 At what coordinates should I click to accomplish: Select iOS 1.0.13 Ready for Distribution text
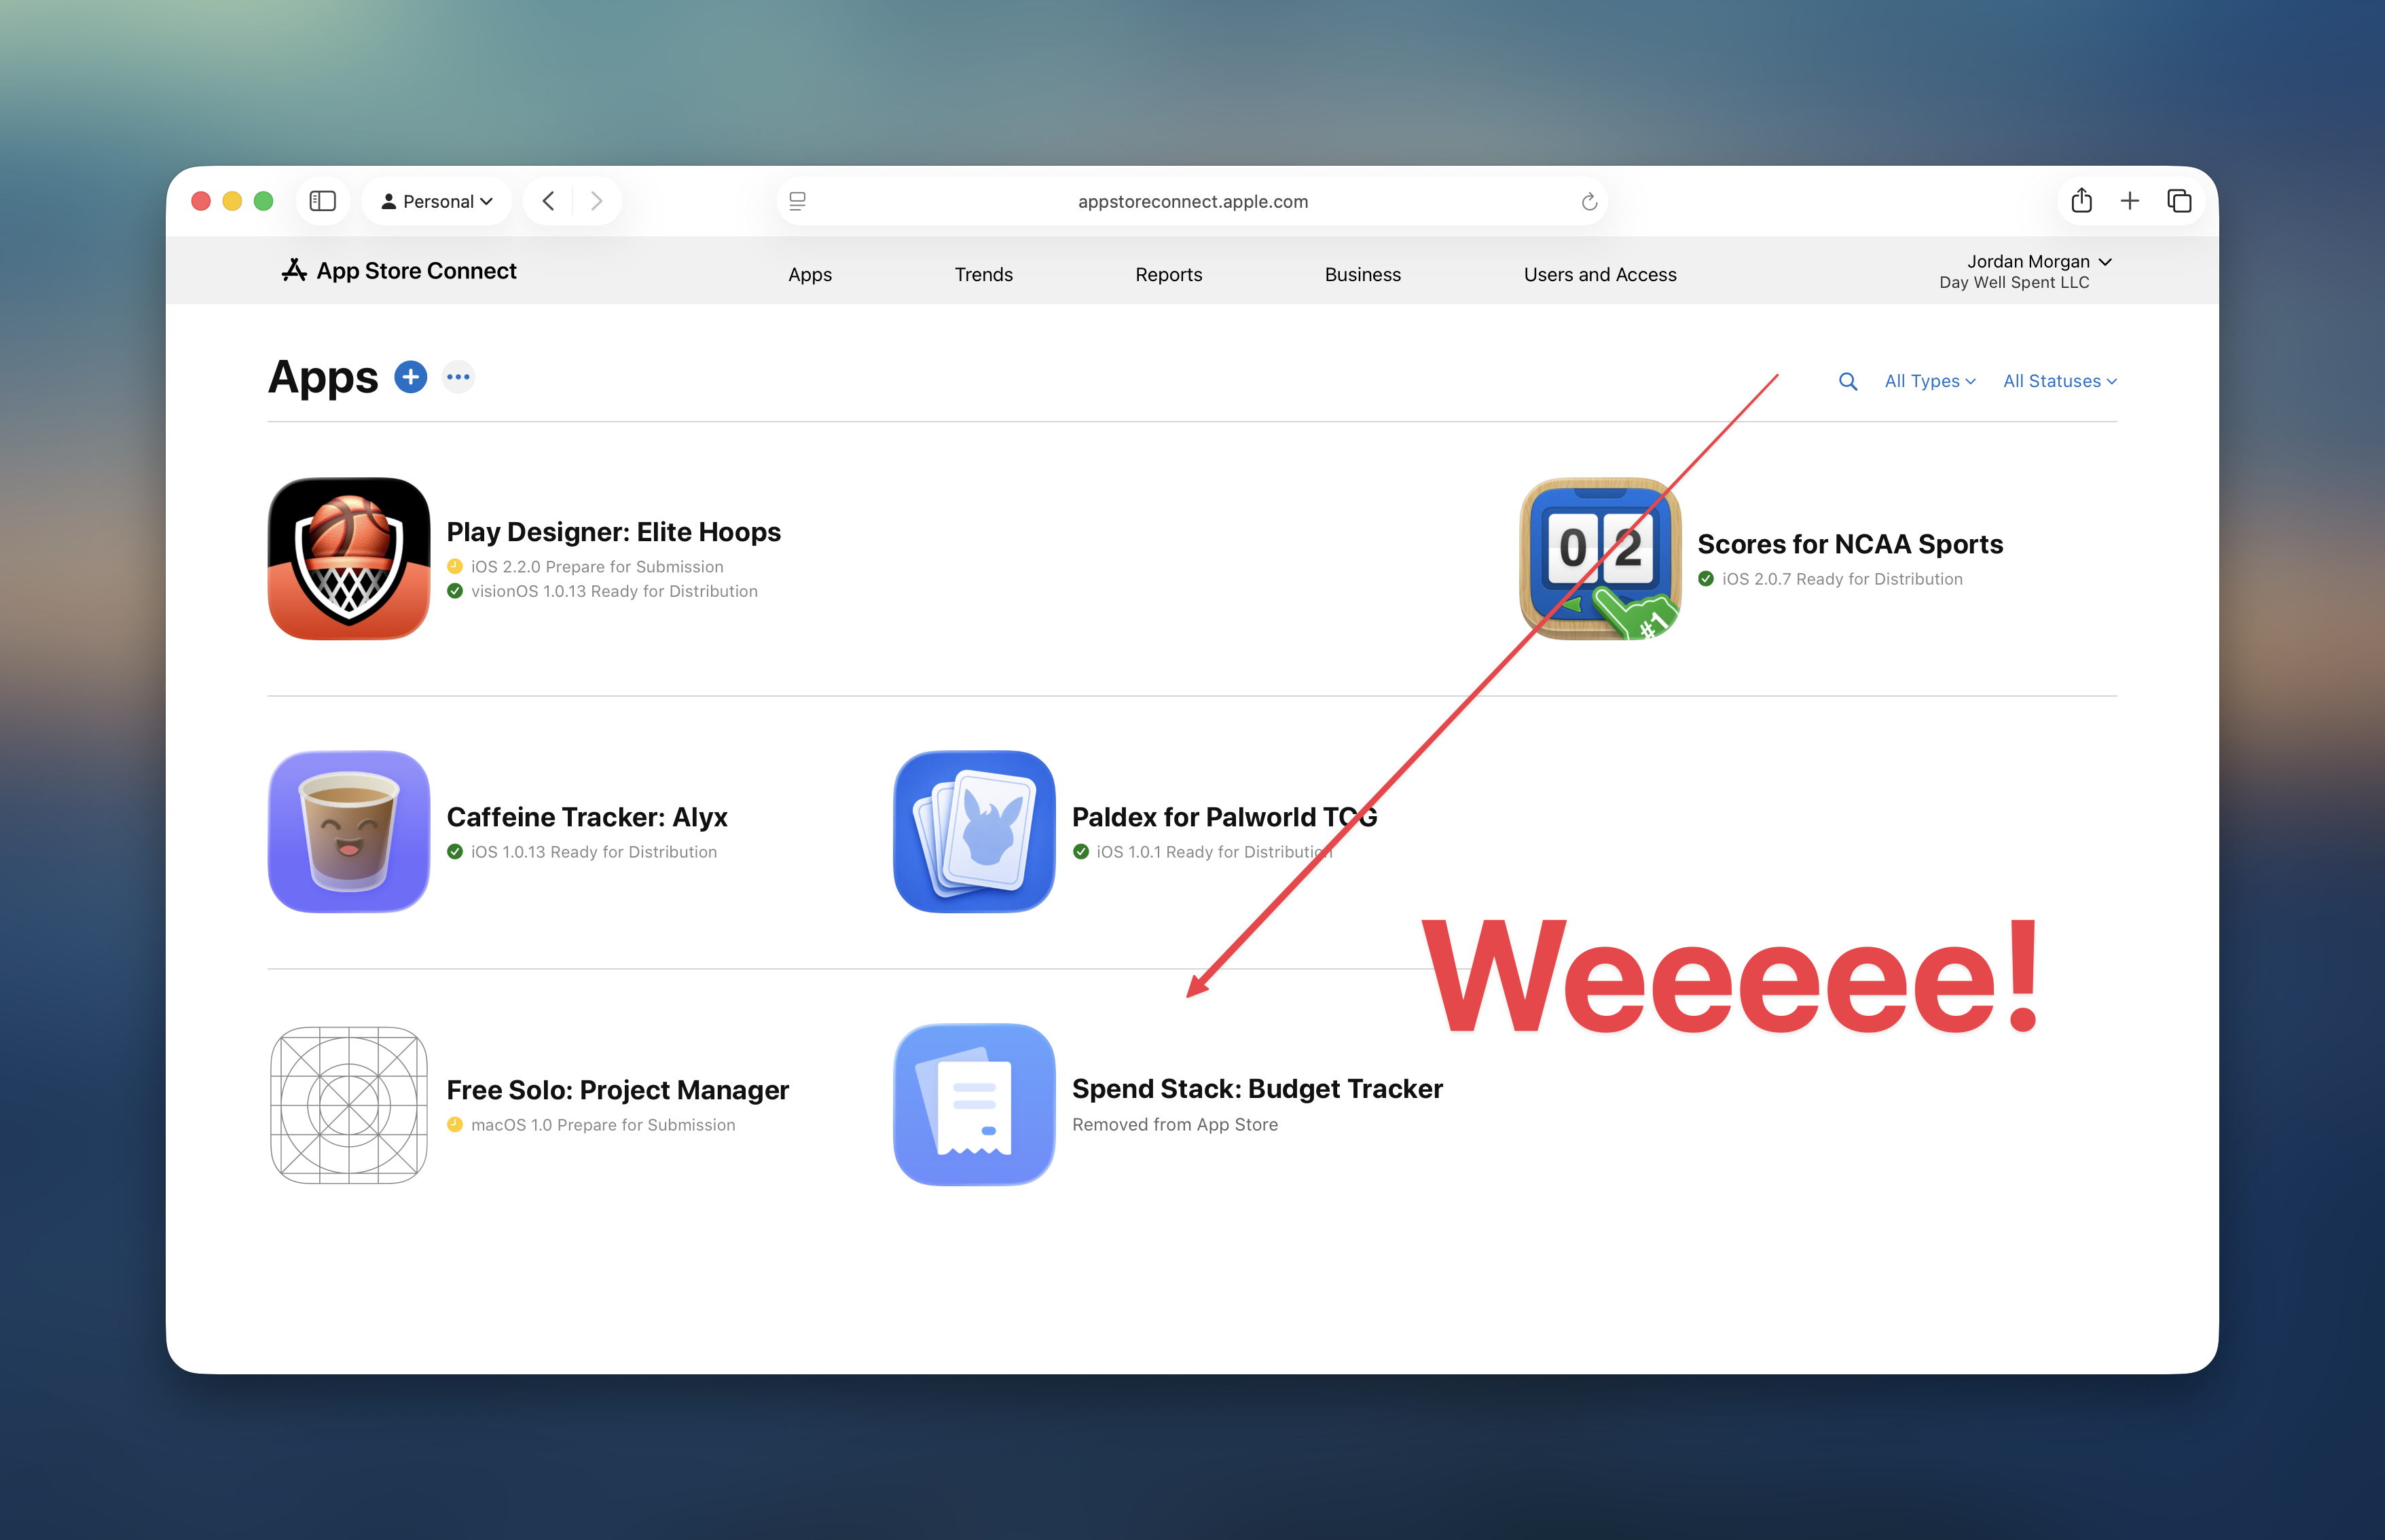(x=594, y=852)
